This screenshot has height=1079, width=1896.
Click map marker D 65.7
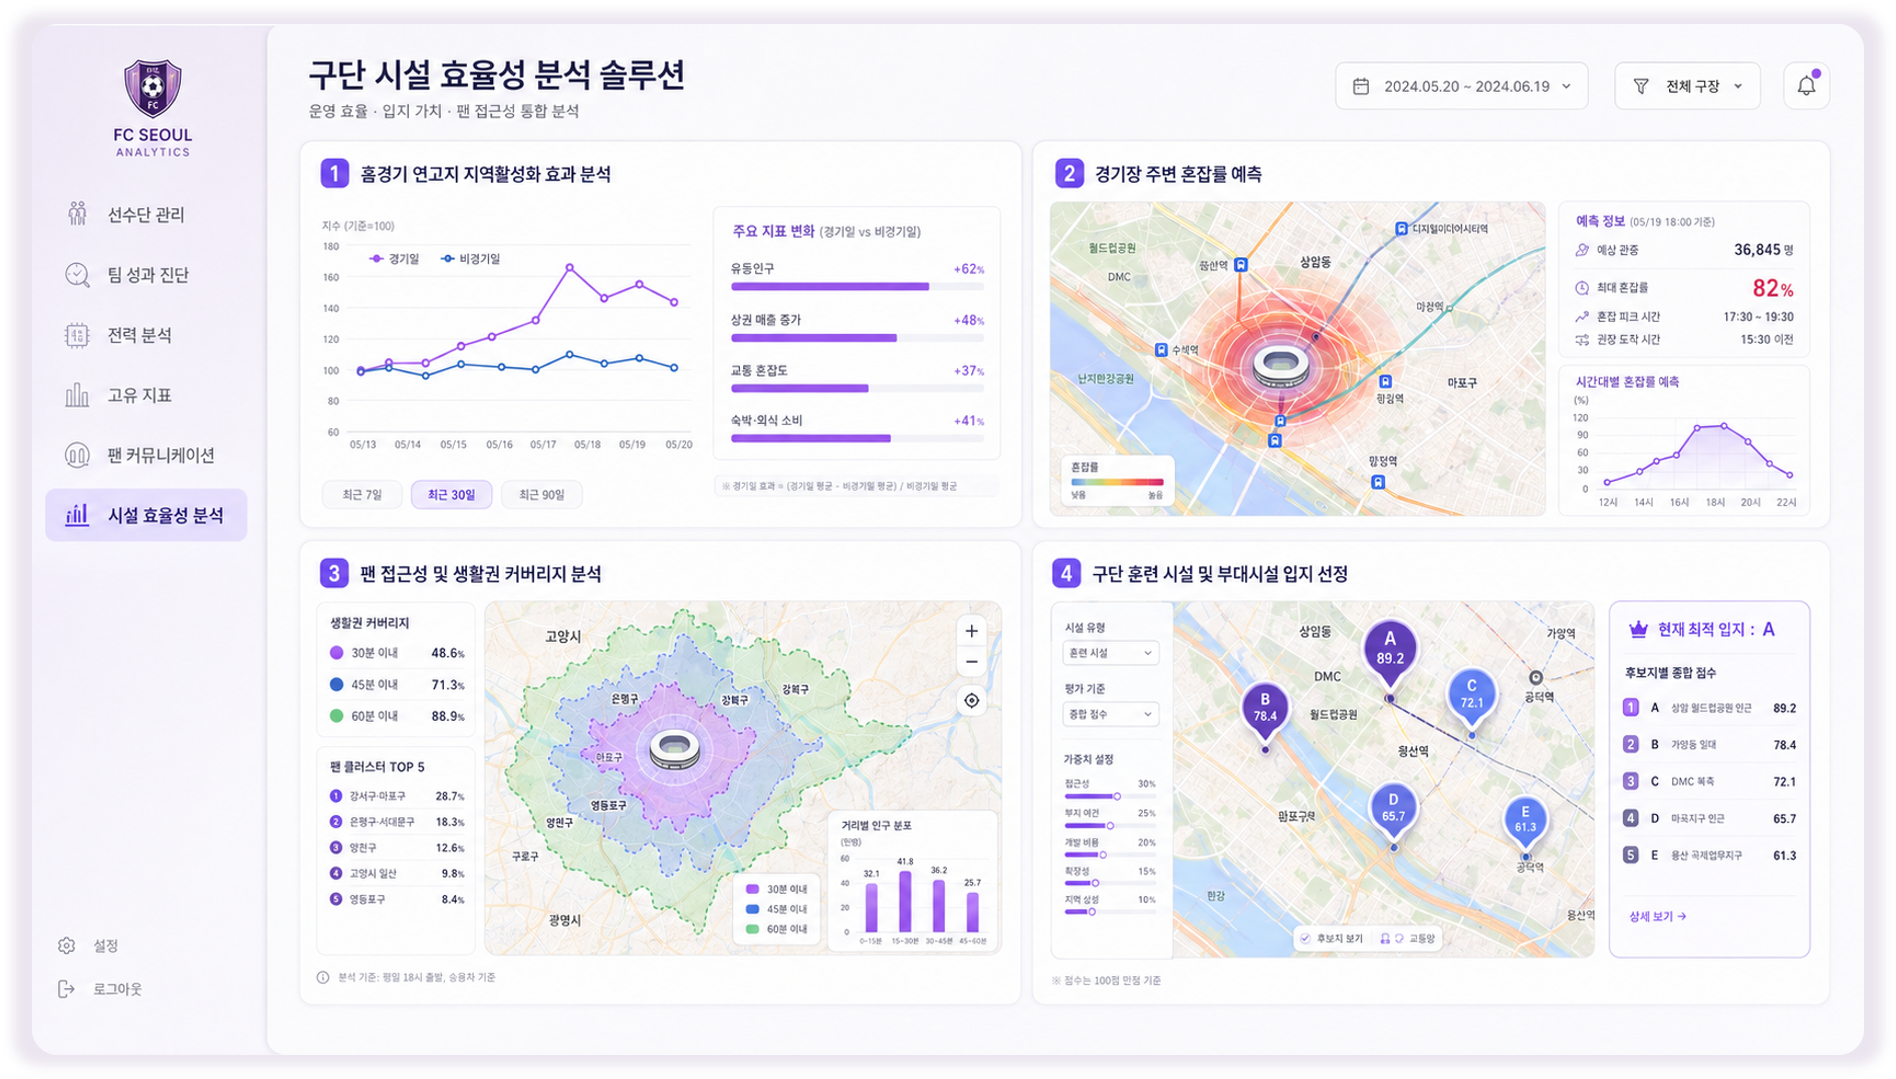[1393, 810]
